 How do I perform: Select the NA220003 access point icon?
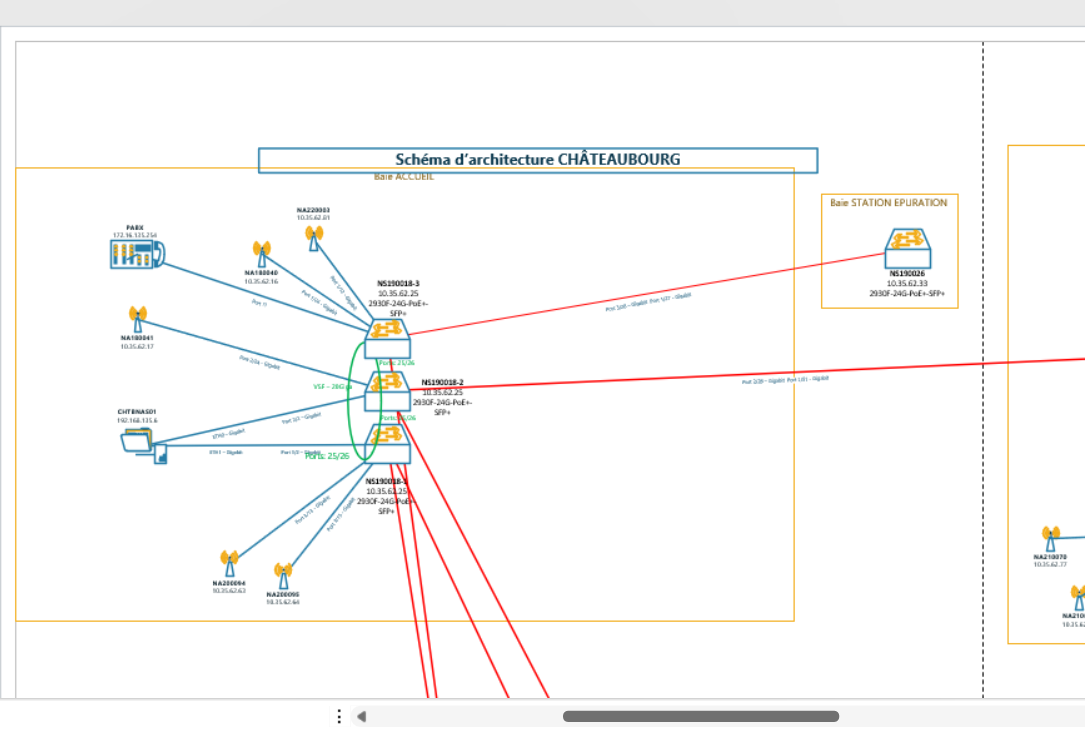pos(314,238)
